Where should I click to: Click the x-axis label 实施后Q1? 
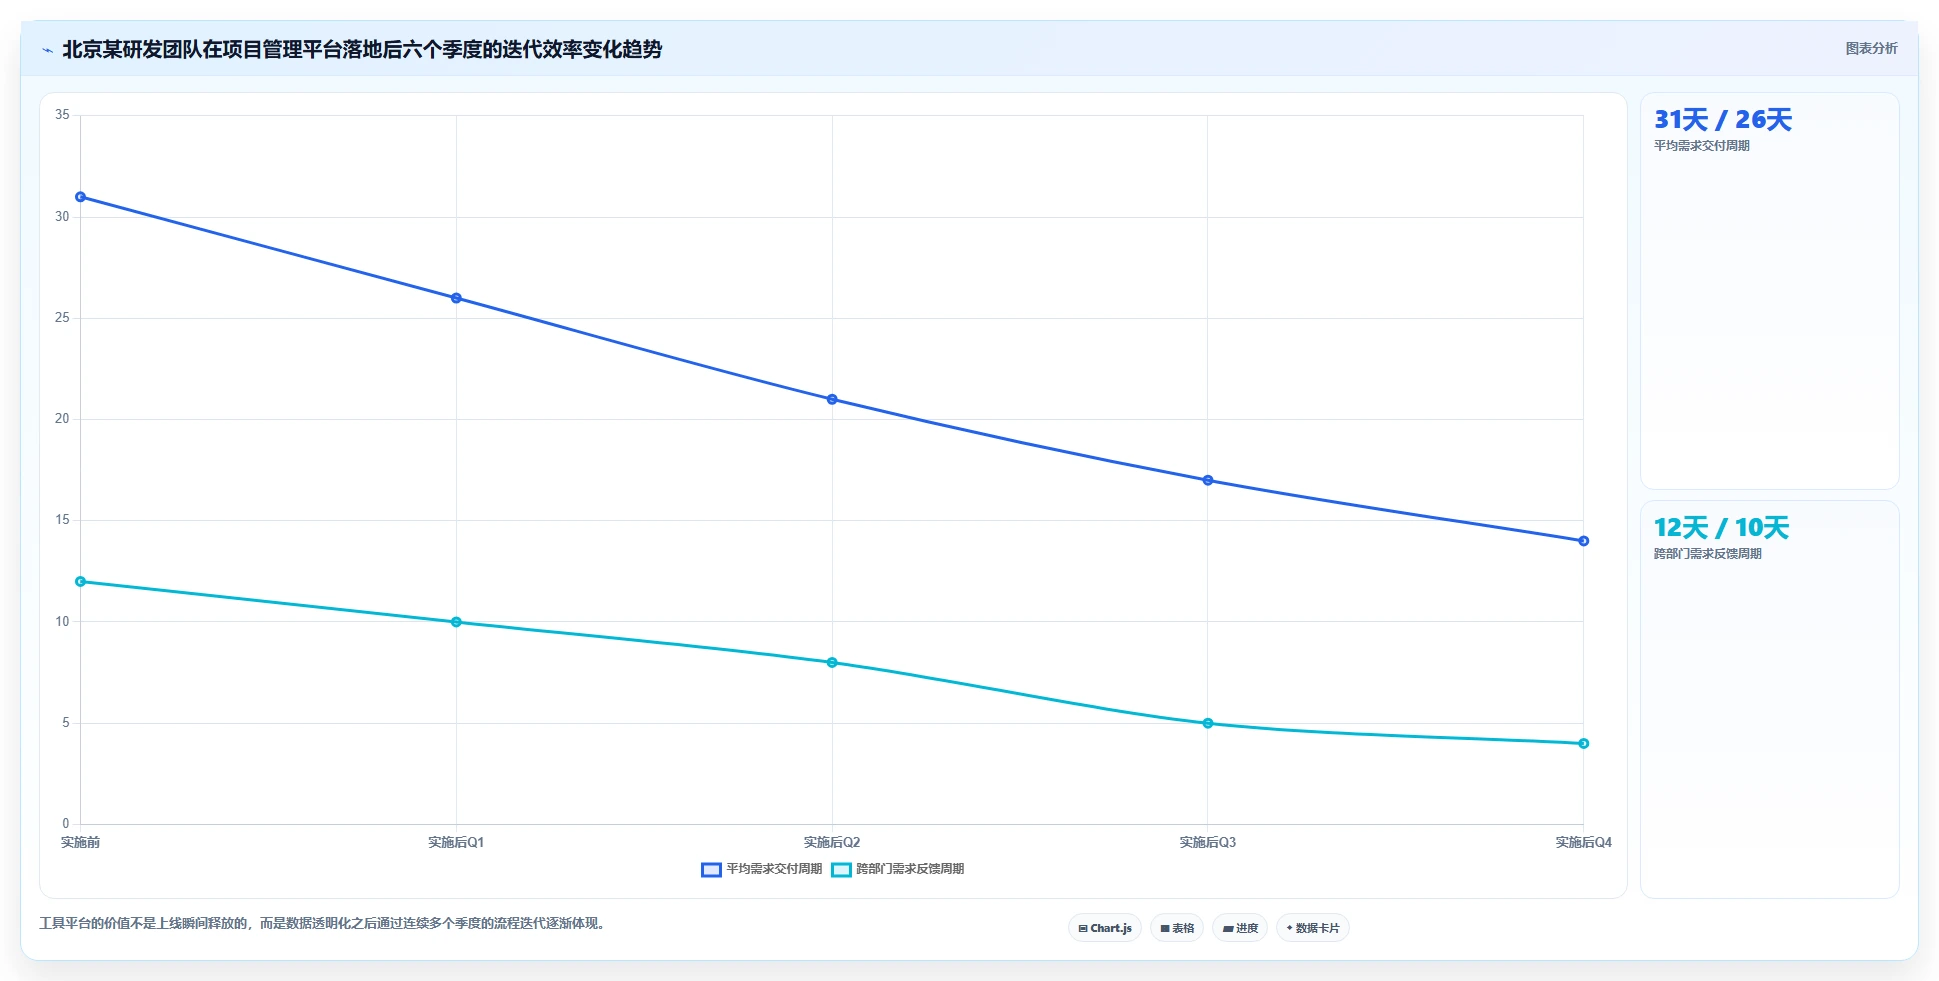[456, 842]
